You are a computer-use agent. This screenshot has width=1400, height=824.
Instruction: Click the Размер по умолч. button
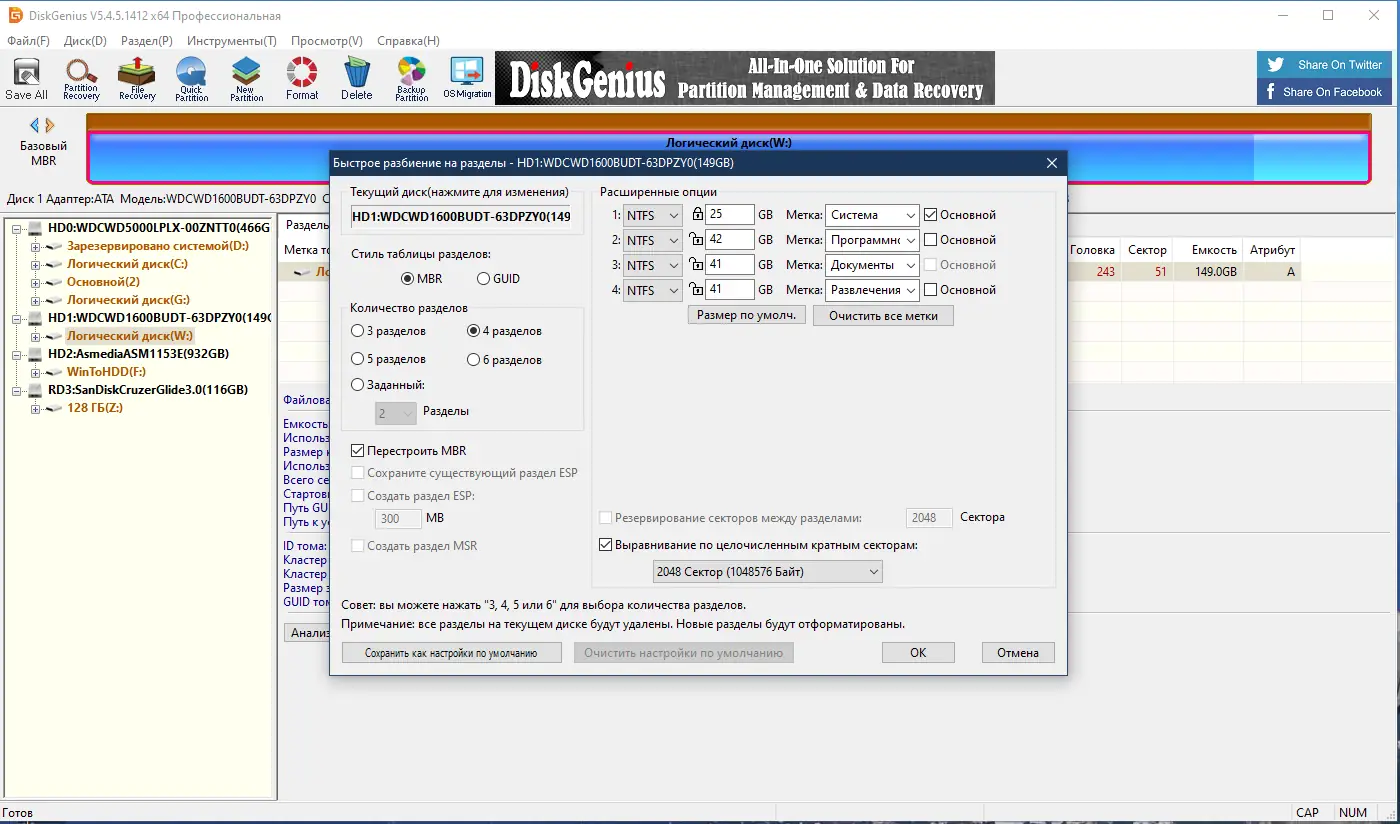point(746,315)
